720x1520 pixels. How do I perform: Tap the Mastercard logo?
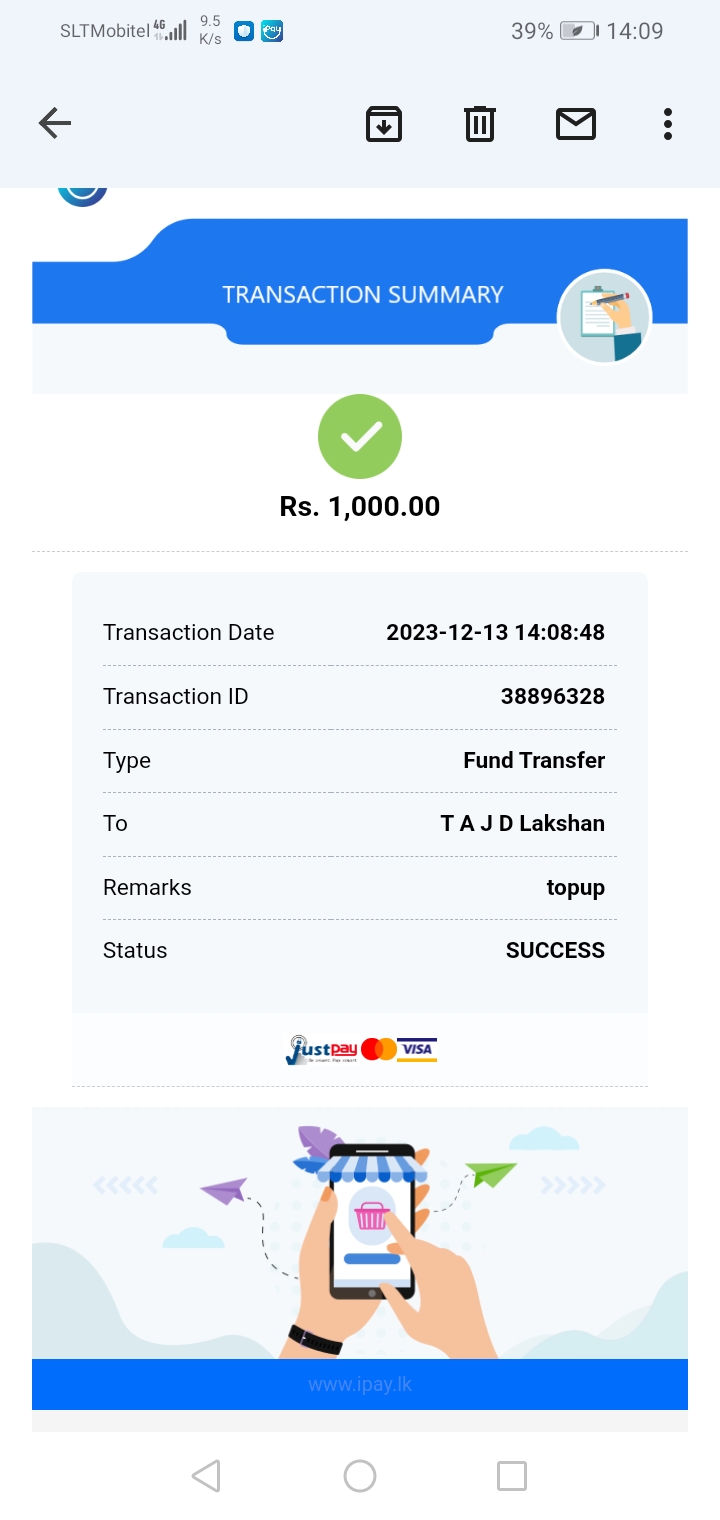pyautogui.click(x=379, y=1049)
